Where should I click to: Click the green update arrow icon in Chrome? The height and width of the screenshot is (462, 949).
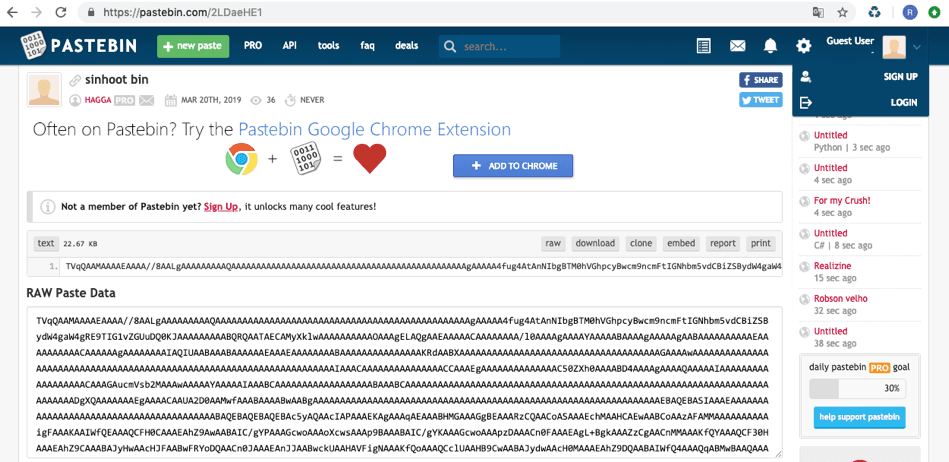[x=934, y=12]
